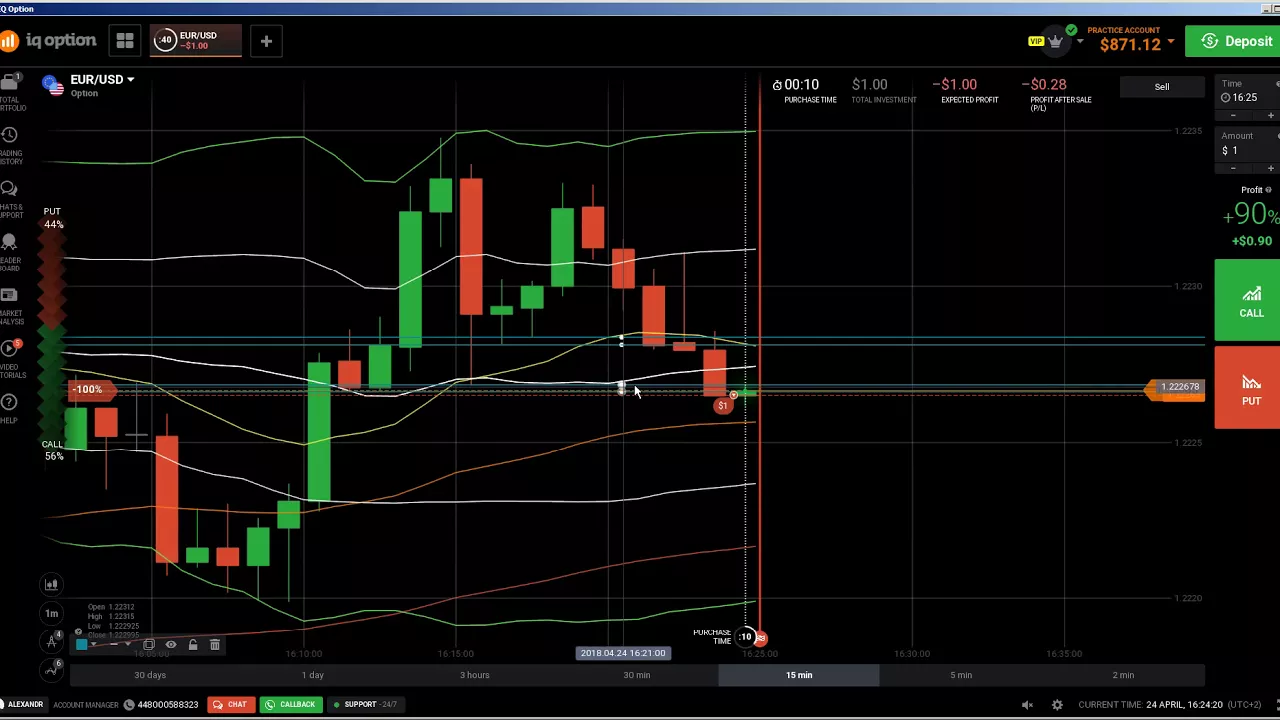
Task: Open the indicators icon with badge 6
Action: pyautogui.click(x=51, y=669)
